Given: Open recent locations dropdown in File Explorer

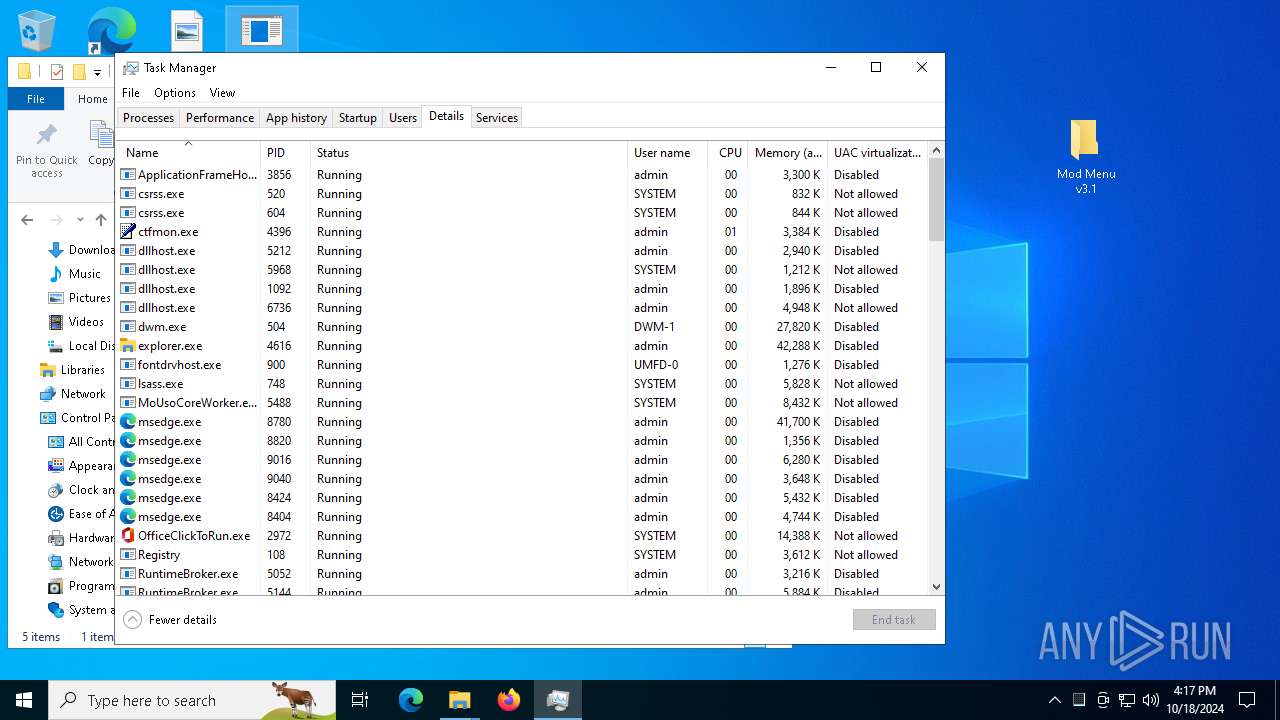Looking at the screenshot, I should 80,220.
